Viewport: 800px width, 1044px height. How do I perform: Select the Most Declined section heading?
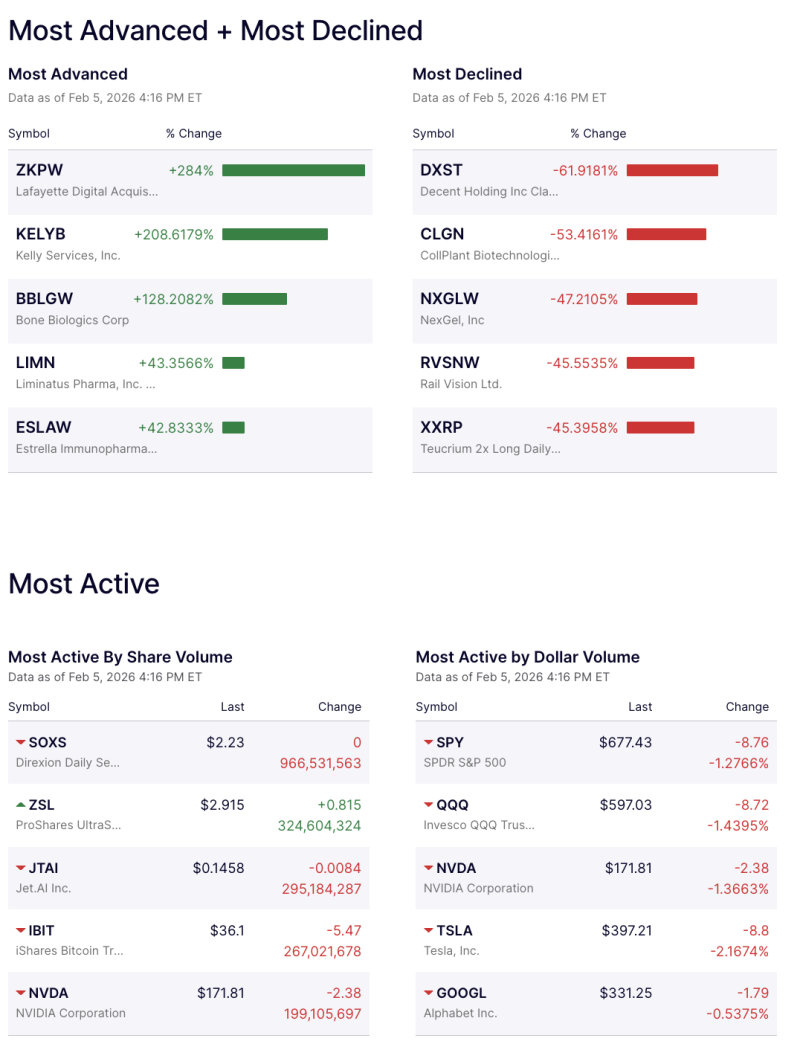[x=466, y=73]
